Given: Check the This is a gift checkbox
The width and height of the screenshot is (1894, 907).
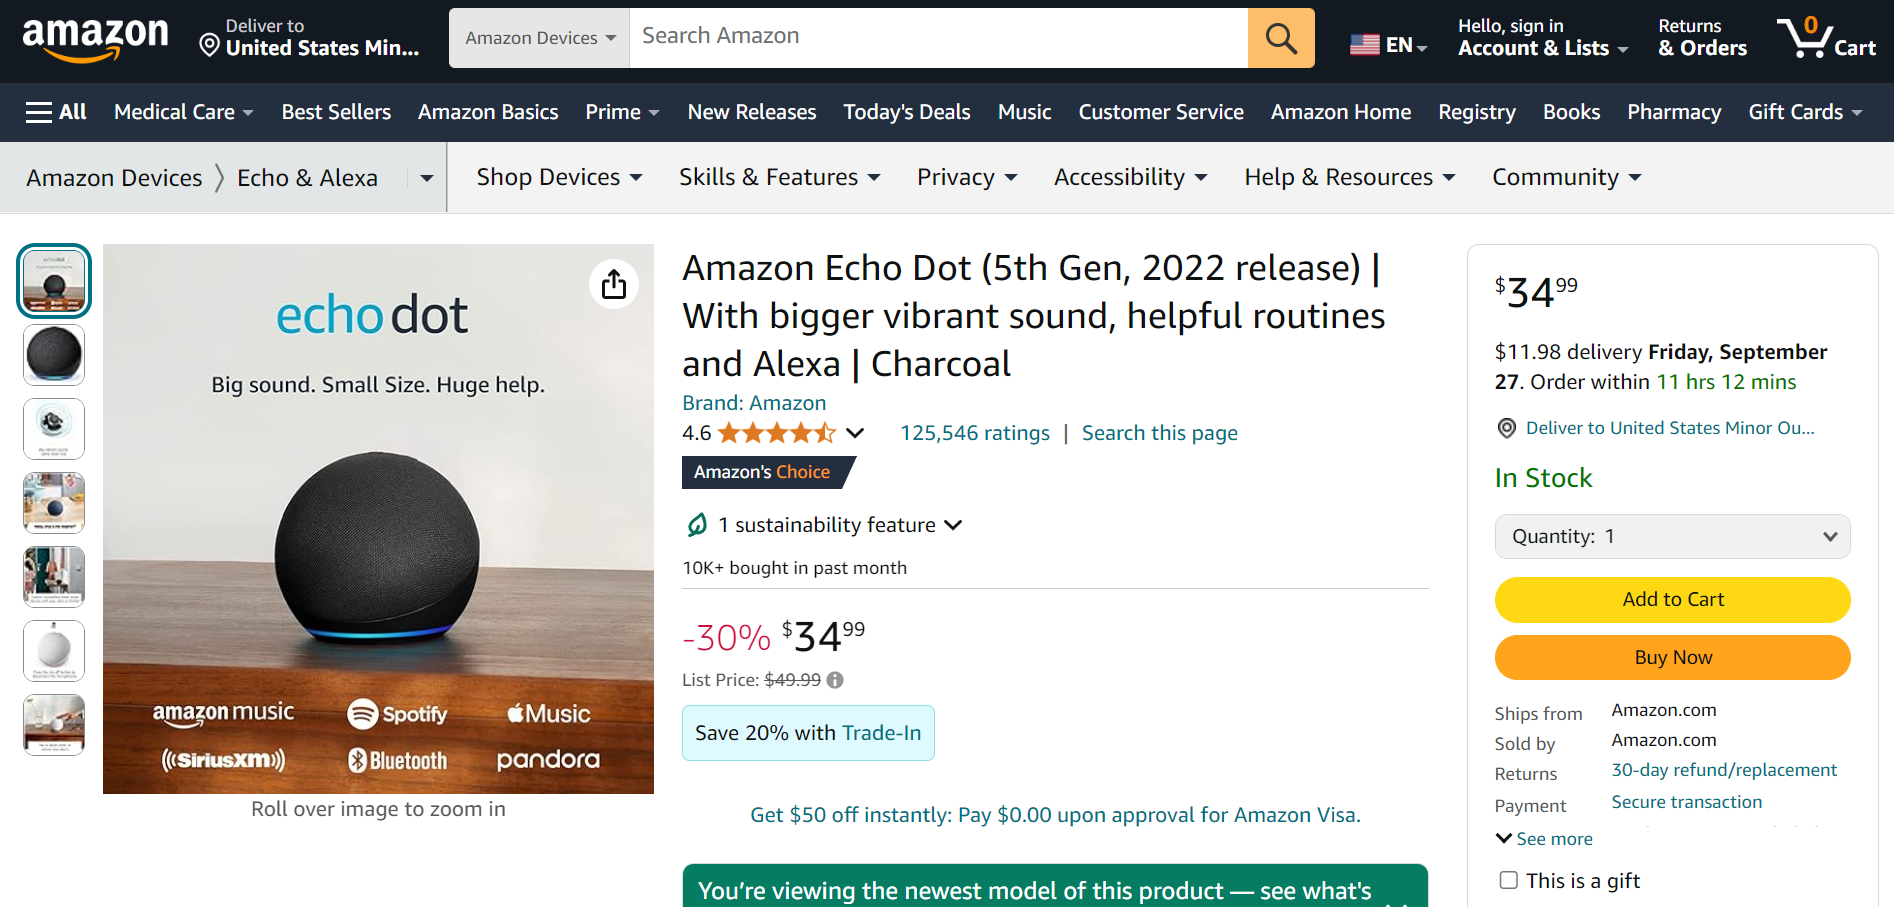Looking at the screenshot, I should (1508, 880).
